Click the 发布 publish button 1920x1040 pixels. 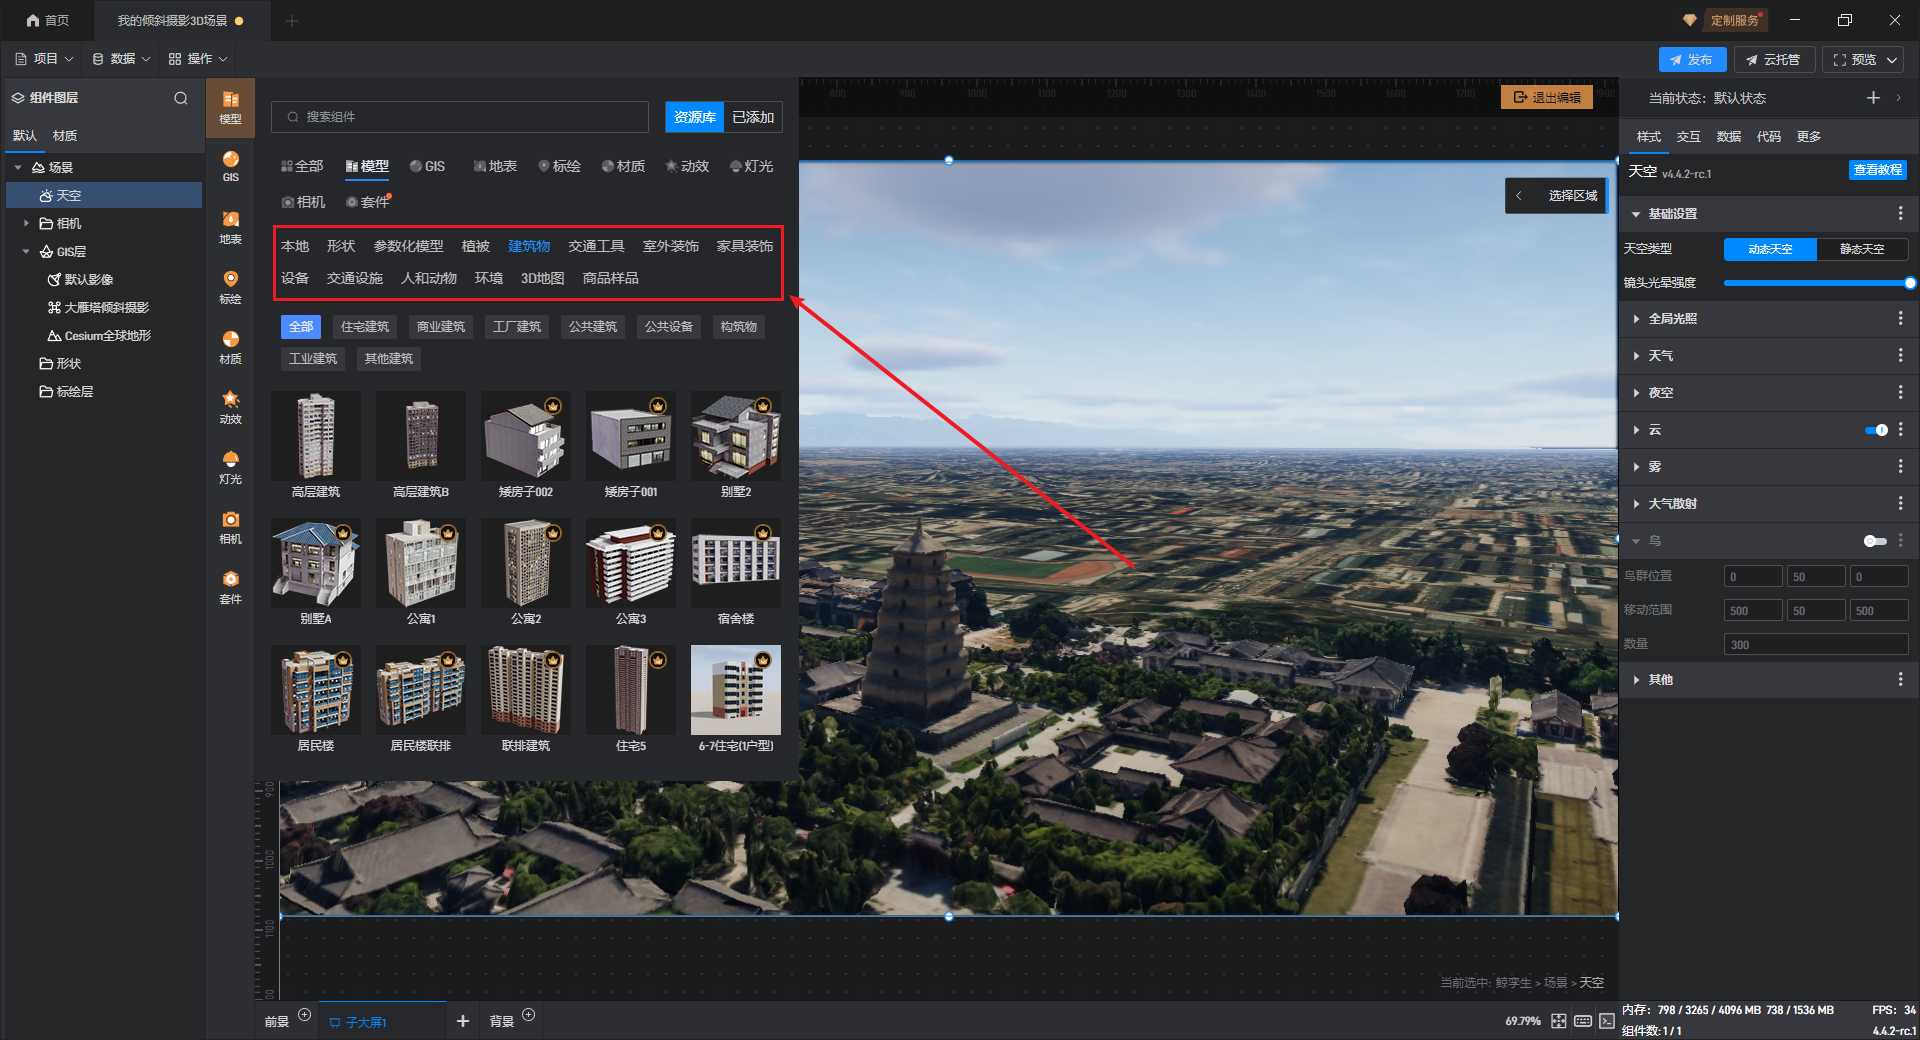pos(1692,60)
